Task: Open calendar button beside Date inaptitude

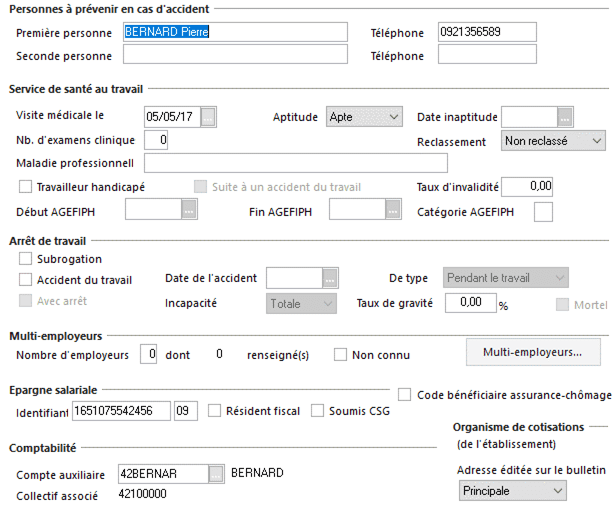Action: (565, 116)
